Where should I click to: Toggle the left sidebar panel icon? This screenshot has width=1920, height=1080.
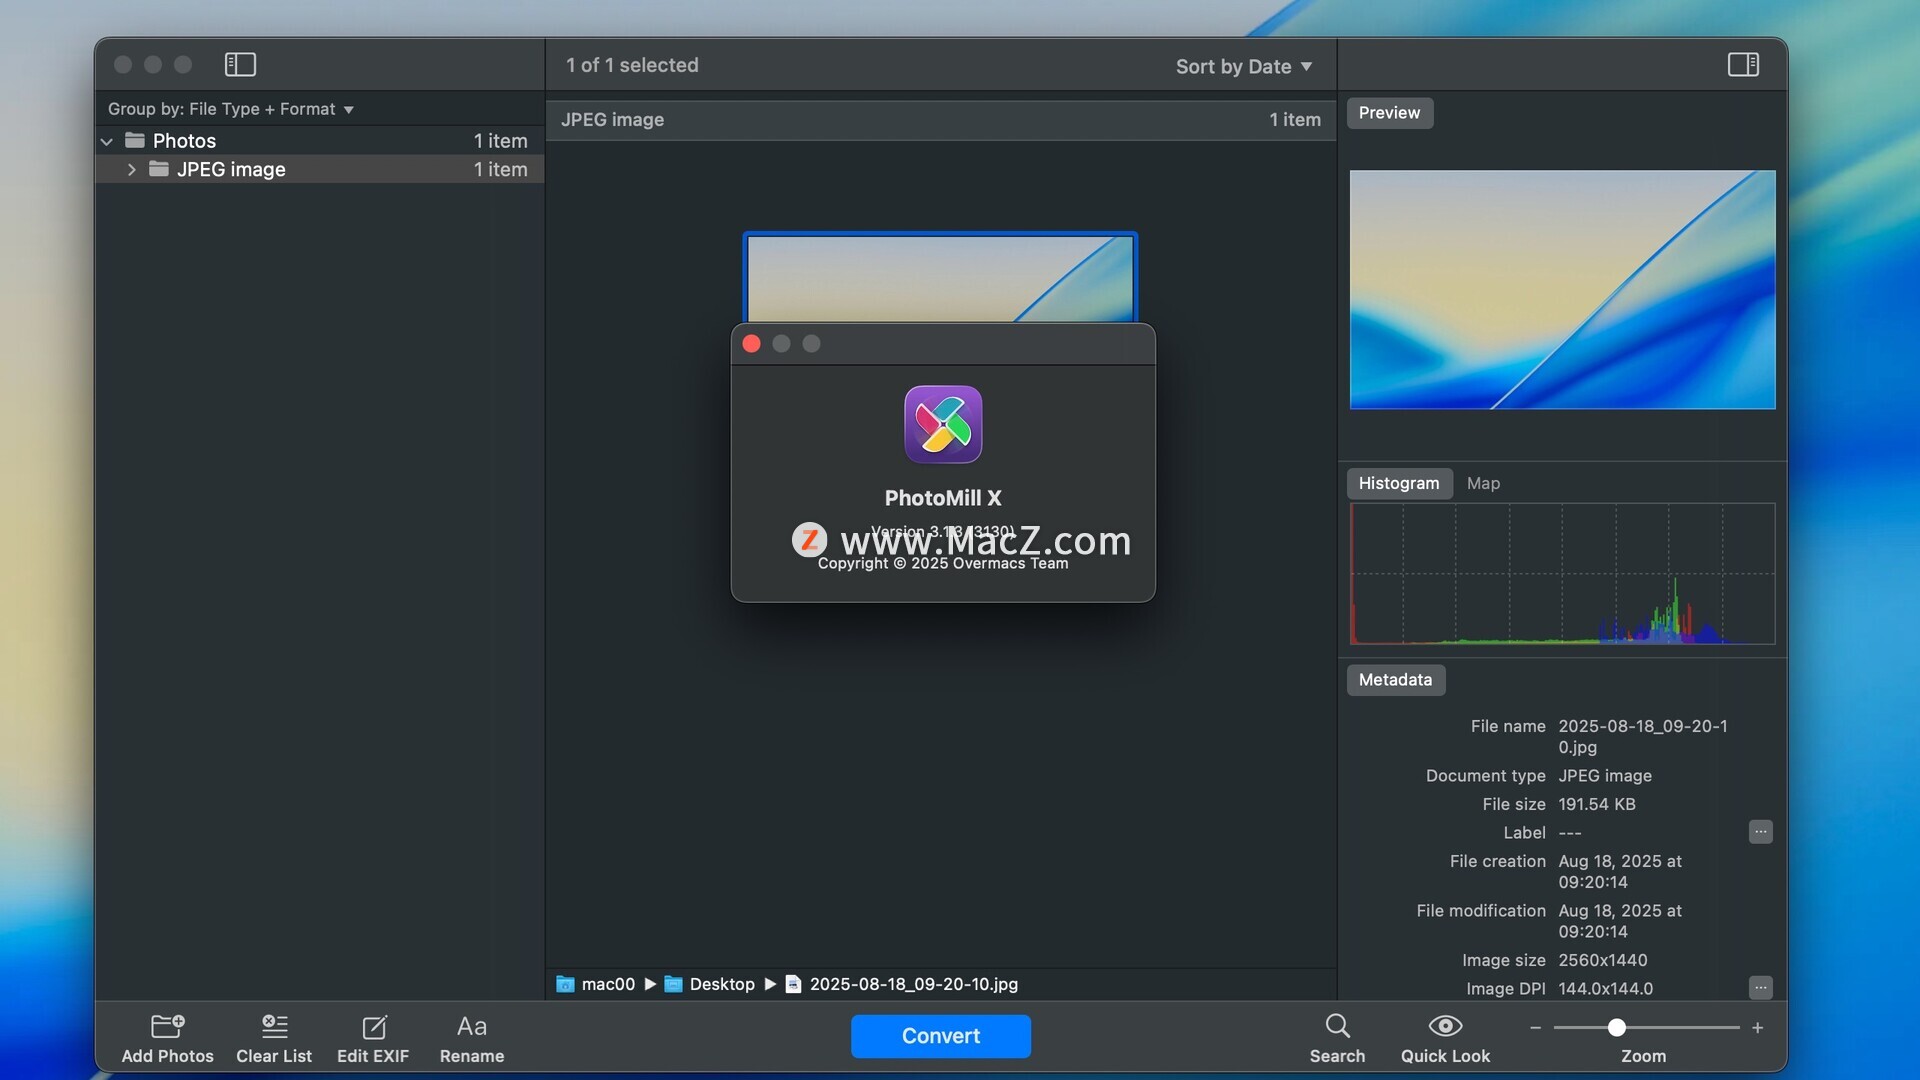pyautogui.click(x=240, y=65)
